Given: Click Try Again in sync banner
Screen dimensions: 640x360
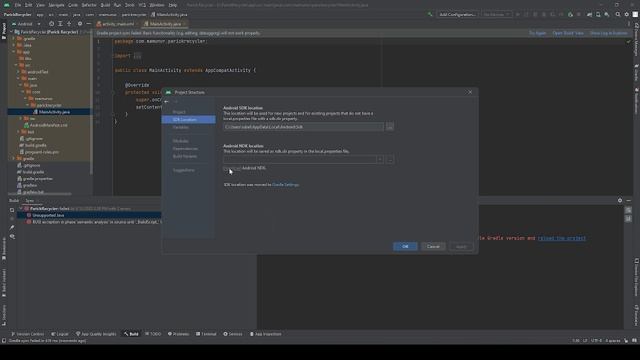Looking at the screenshot, I should 538,33.
